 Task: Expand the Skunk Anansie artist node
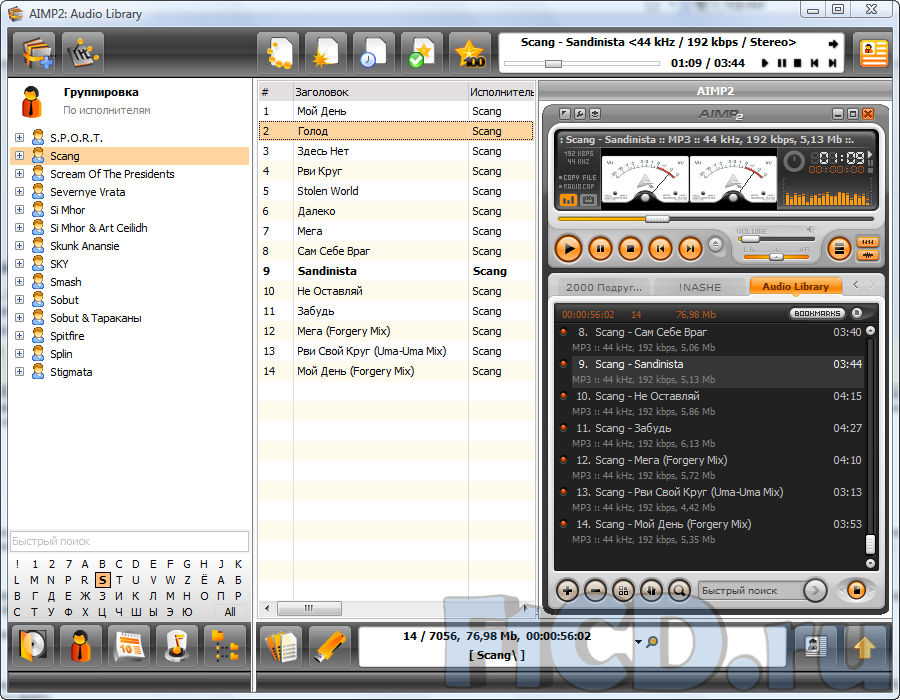pos(20,246)
